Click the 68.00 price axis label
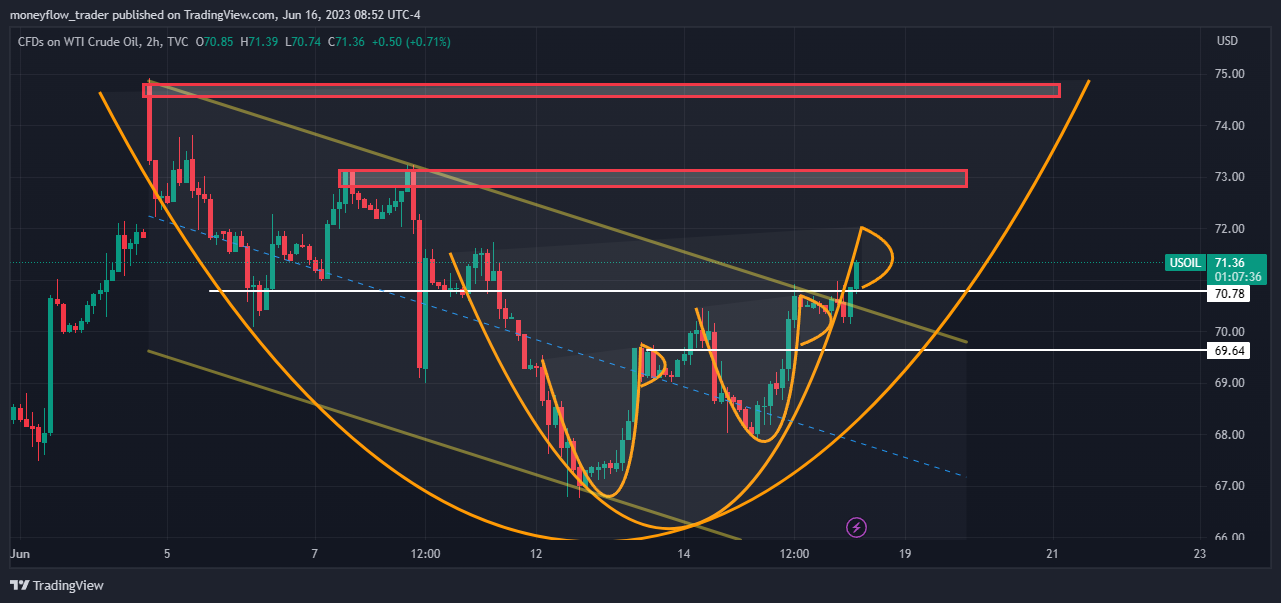The image size is (1281, 603). pyautogui.click(x=1230, y=435)
